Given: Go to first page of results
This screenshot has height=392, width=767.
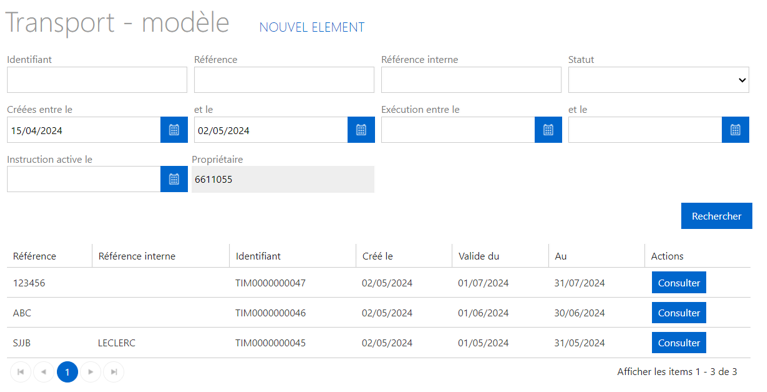Looking at the screenshot, I should coord(21,372).
